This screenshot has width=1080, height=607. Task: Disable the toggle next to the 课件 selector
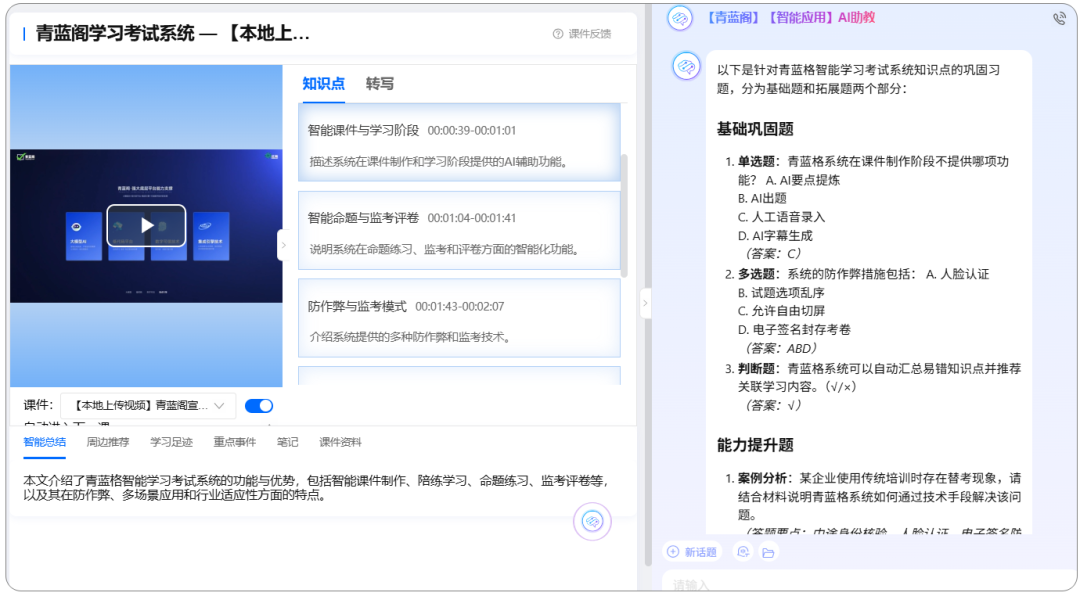258,405
